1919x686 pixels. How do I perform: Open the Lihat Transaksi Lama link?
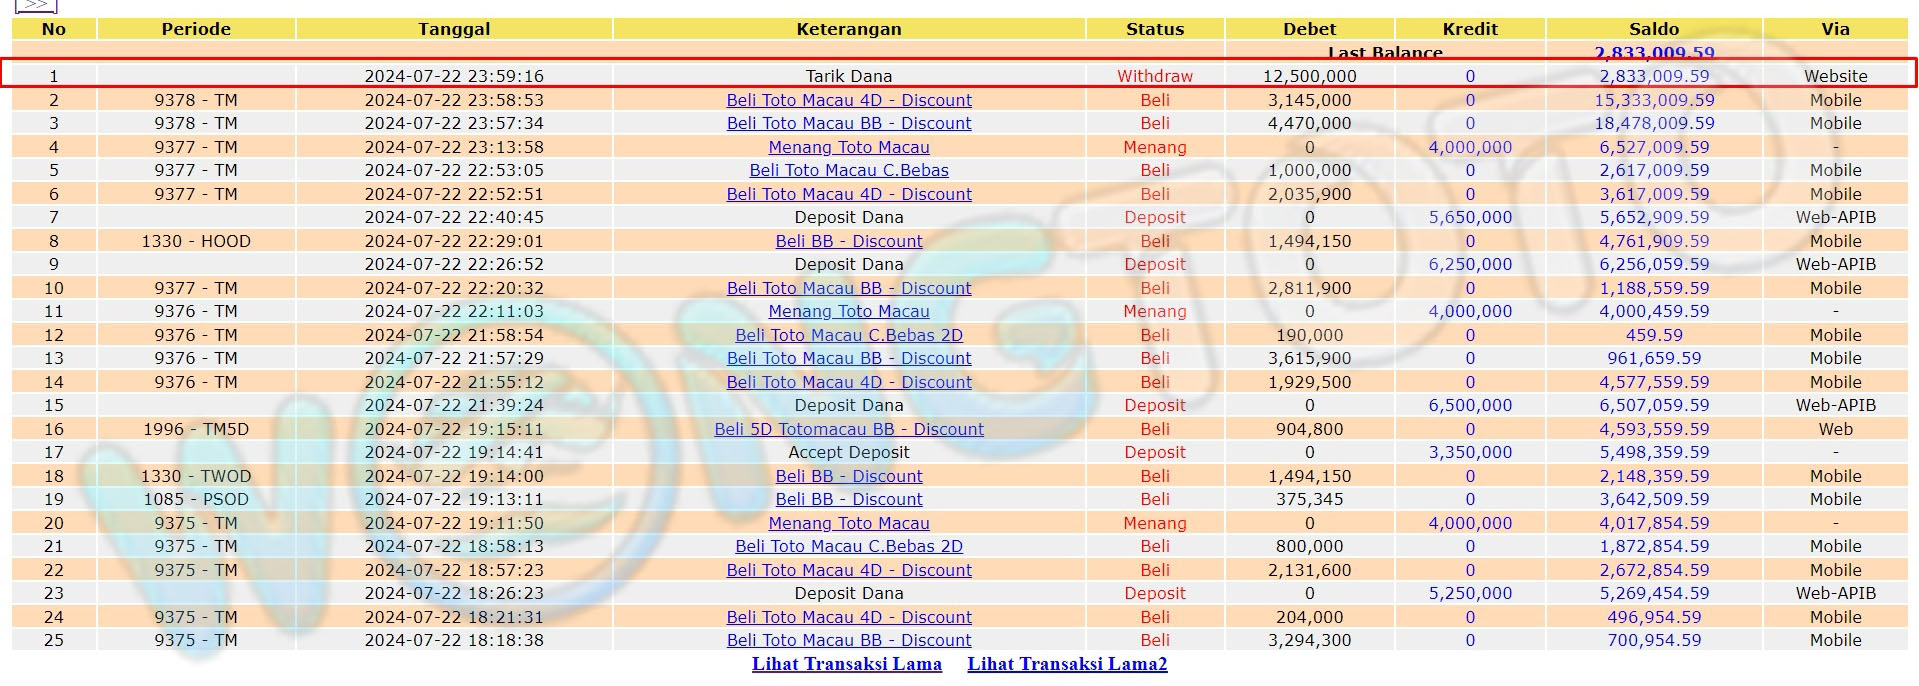tap(846, 664)
